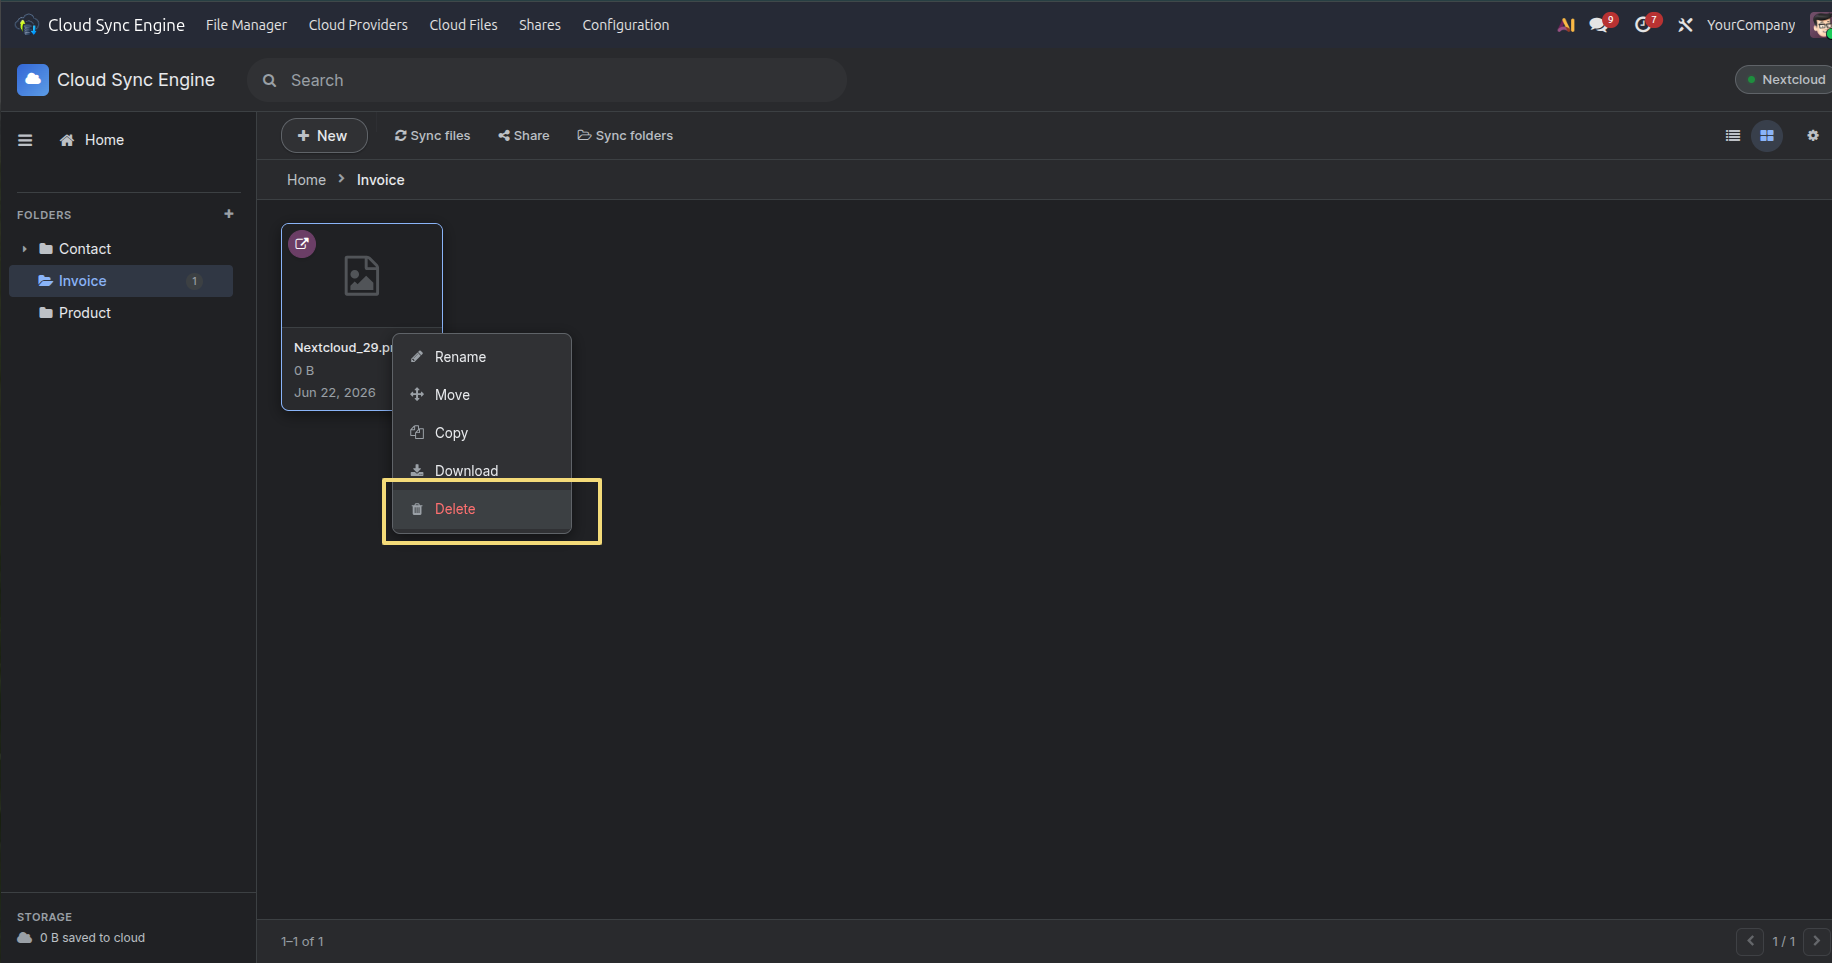Open the Cloud Files menu
This screenshot has width=1832, height=963.
[463, 25]
